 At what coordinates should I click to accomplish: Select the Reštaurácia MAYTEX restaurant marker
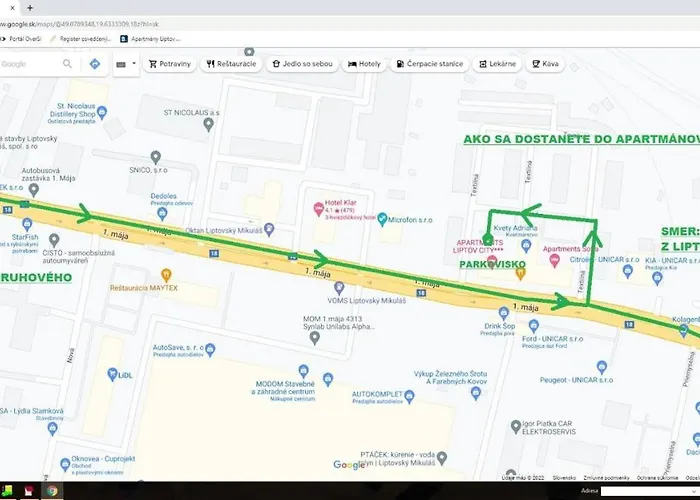click(167, 274)
